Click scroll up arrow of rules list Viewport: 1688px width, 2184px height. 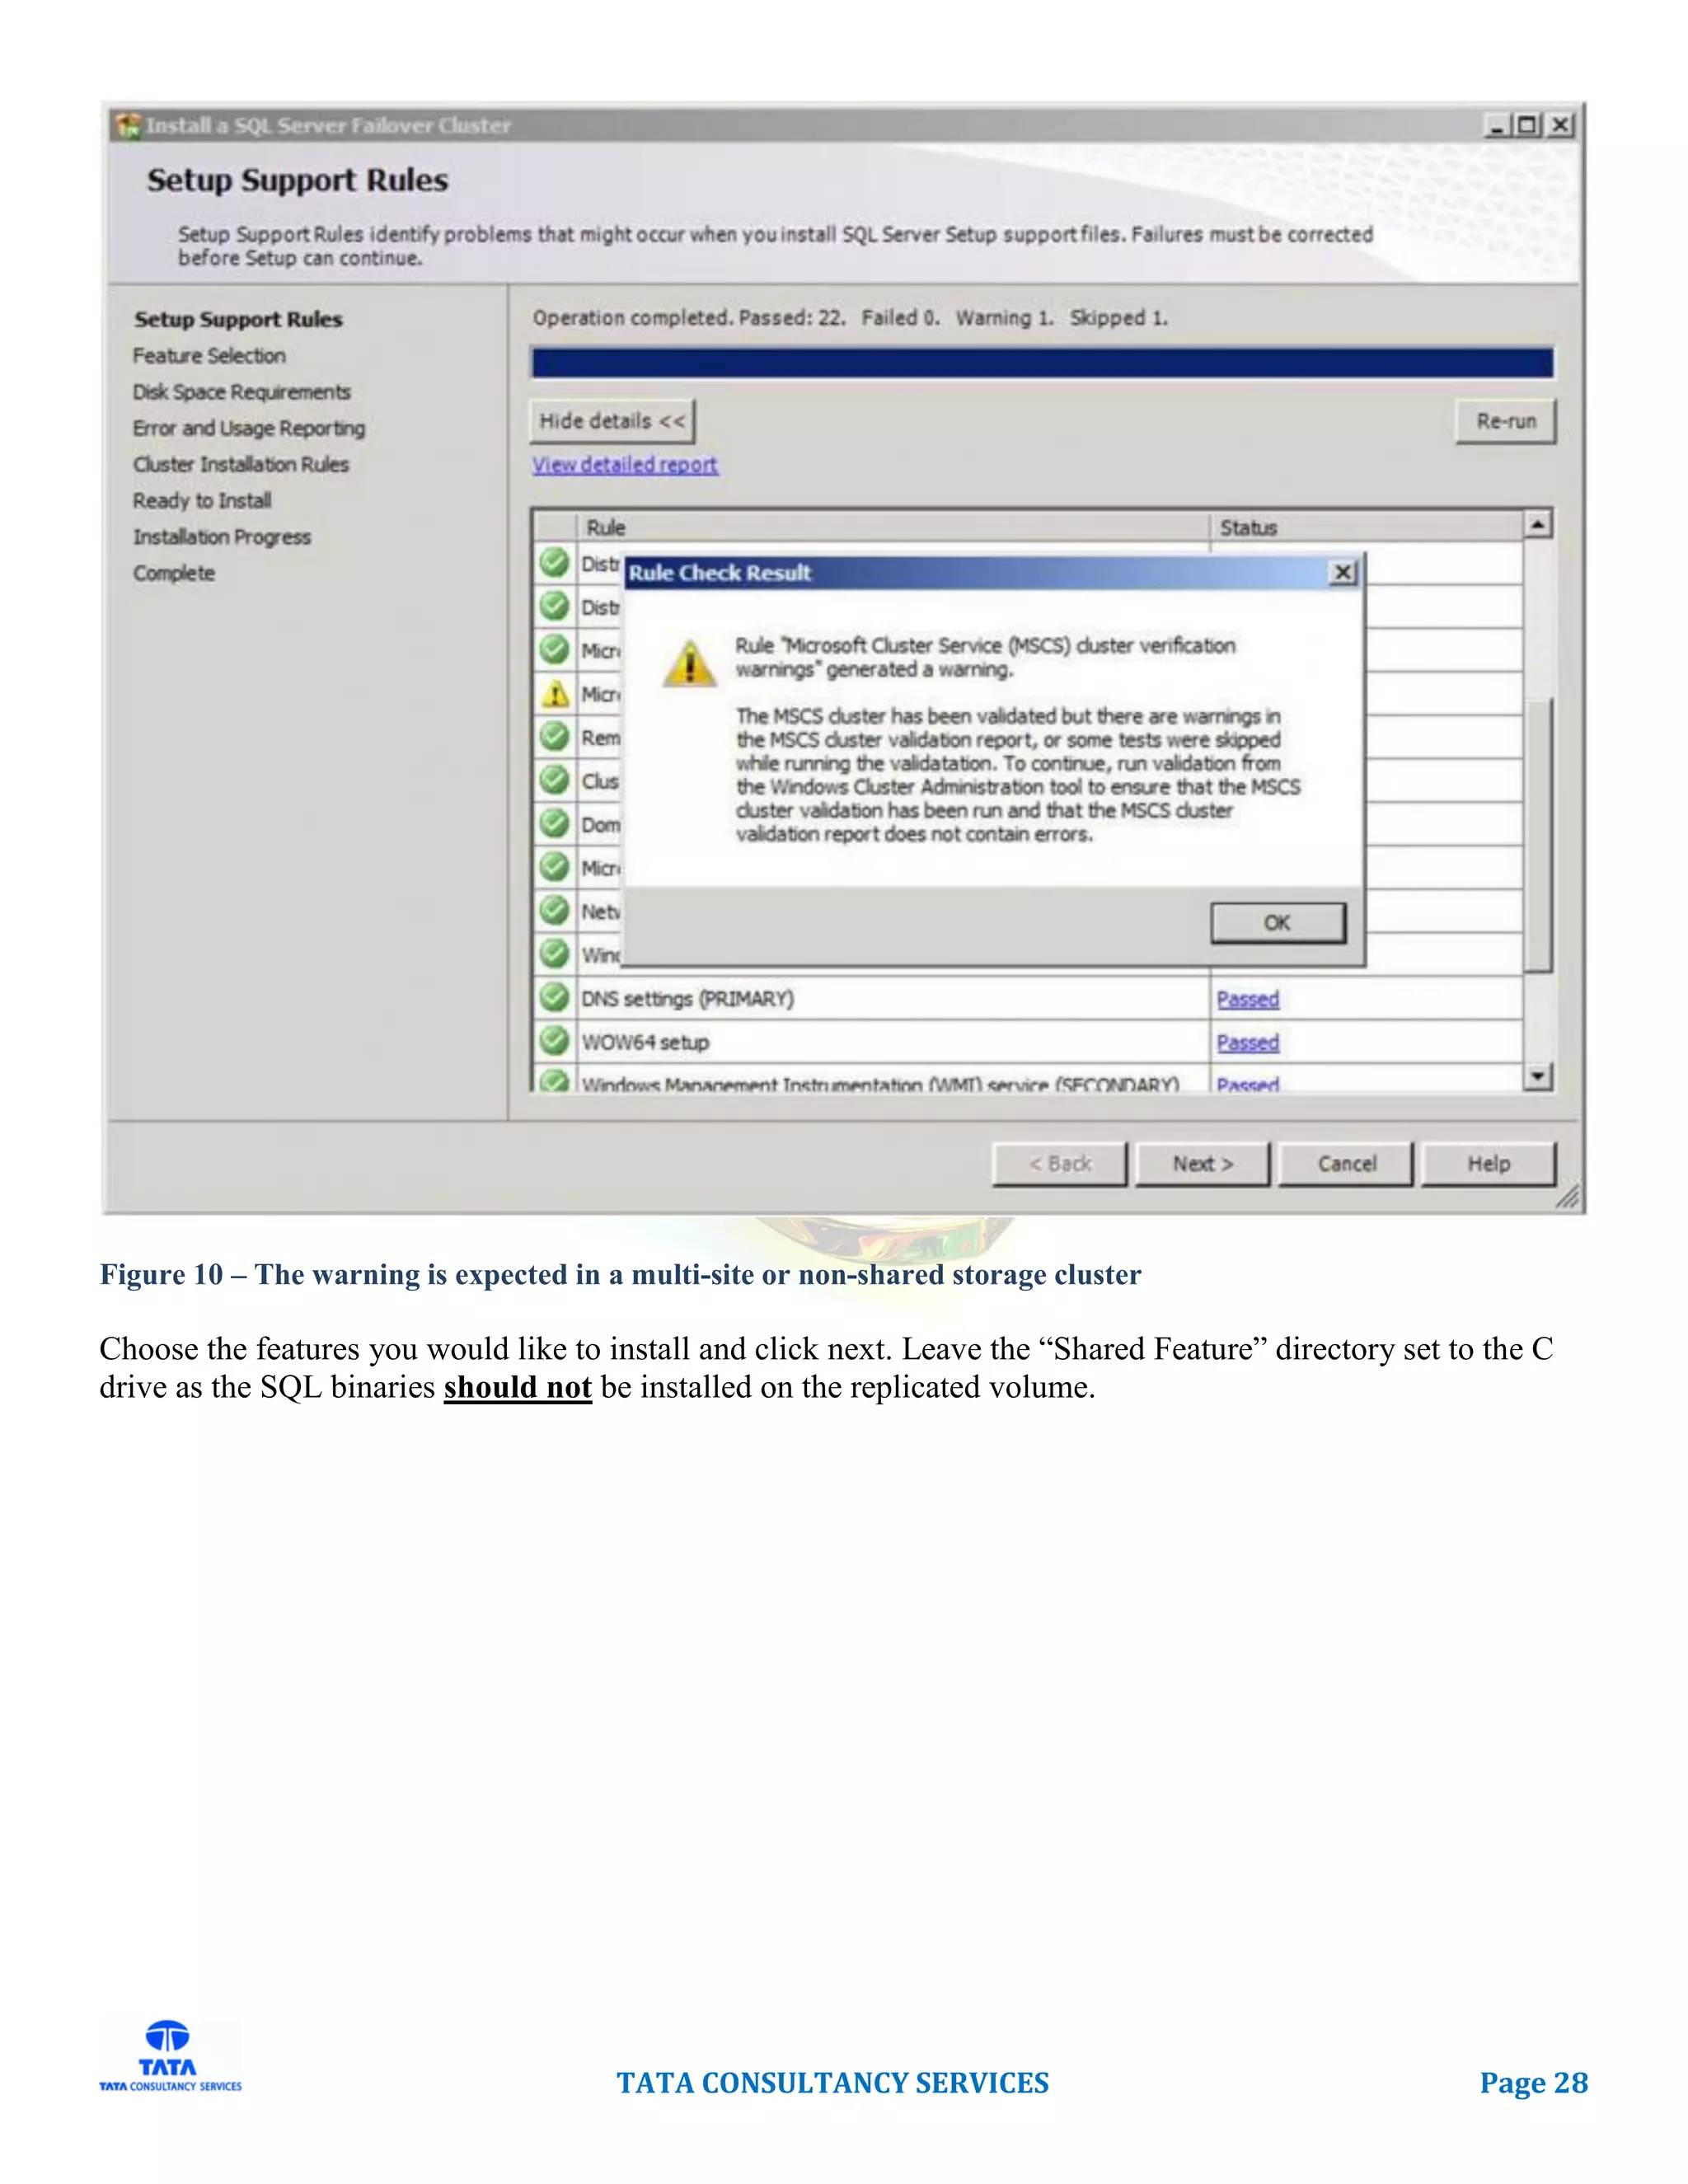[x=1538, y=524]
